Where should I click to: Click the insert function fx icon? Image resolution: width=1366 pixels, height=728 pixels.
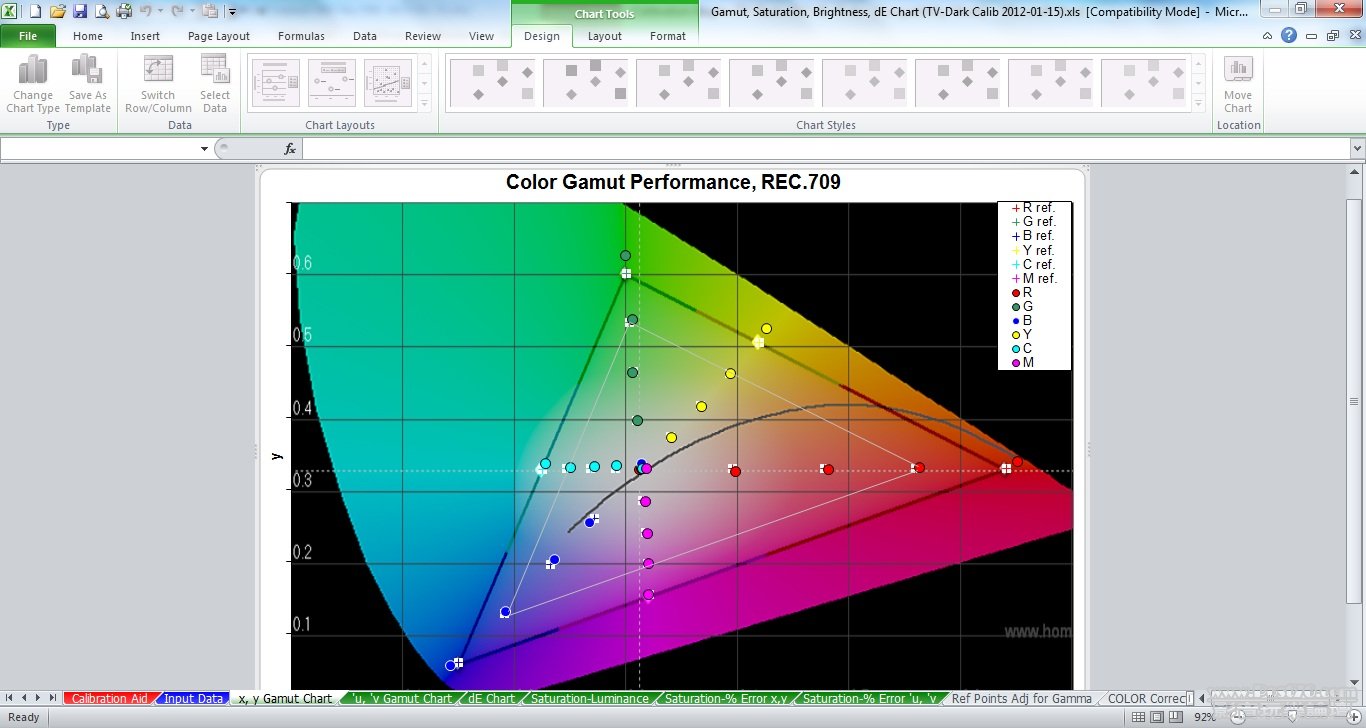[x=290, y=148]
